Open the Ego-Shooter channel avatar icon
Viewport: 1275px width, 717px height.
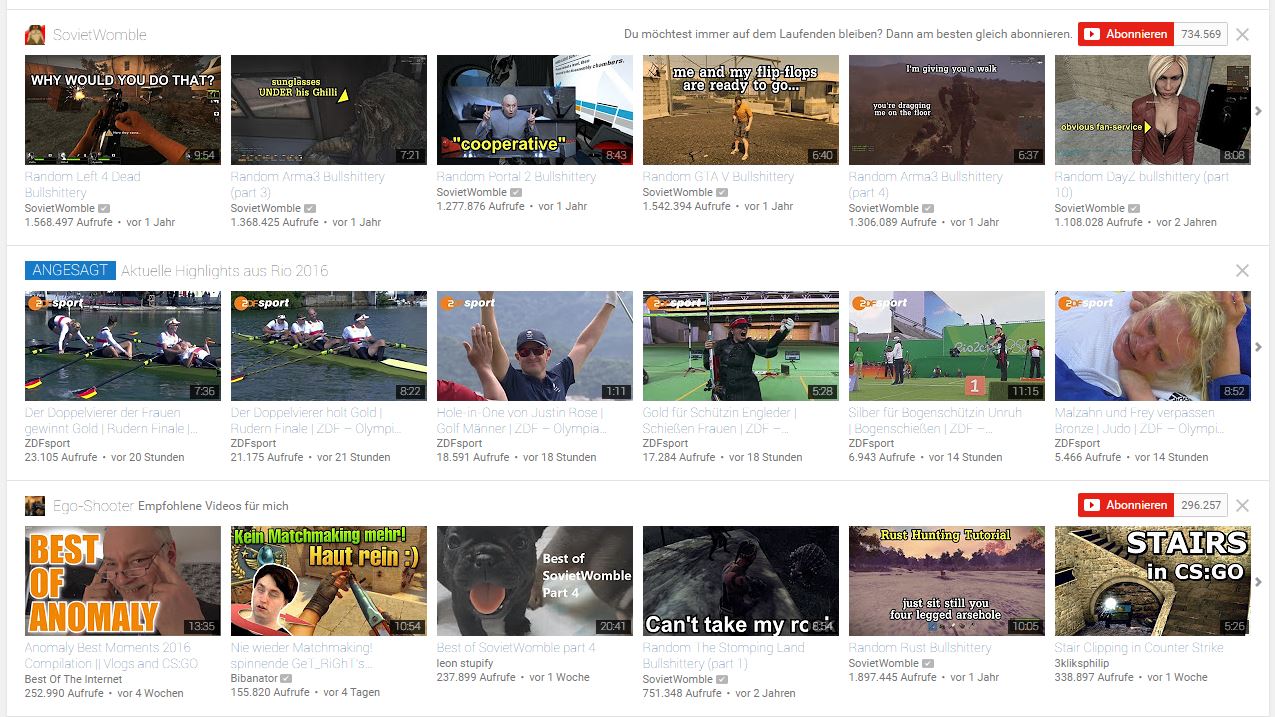tap(35, 506)
